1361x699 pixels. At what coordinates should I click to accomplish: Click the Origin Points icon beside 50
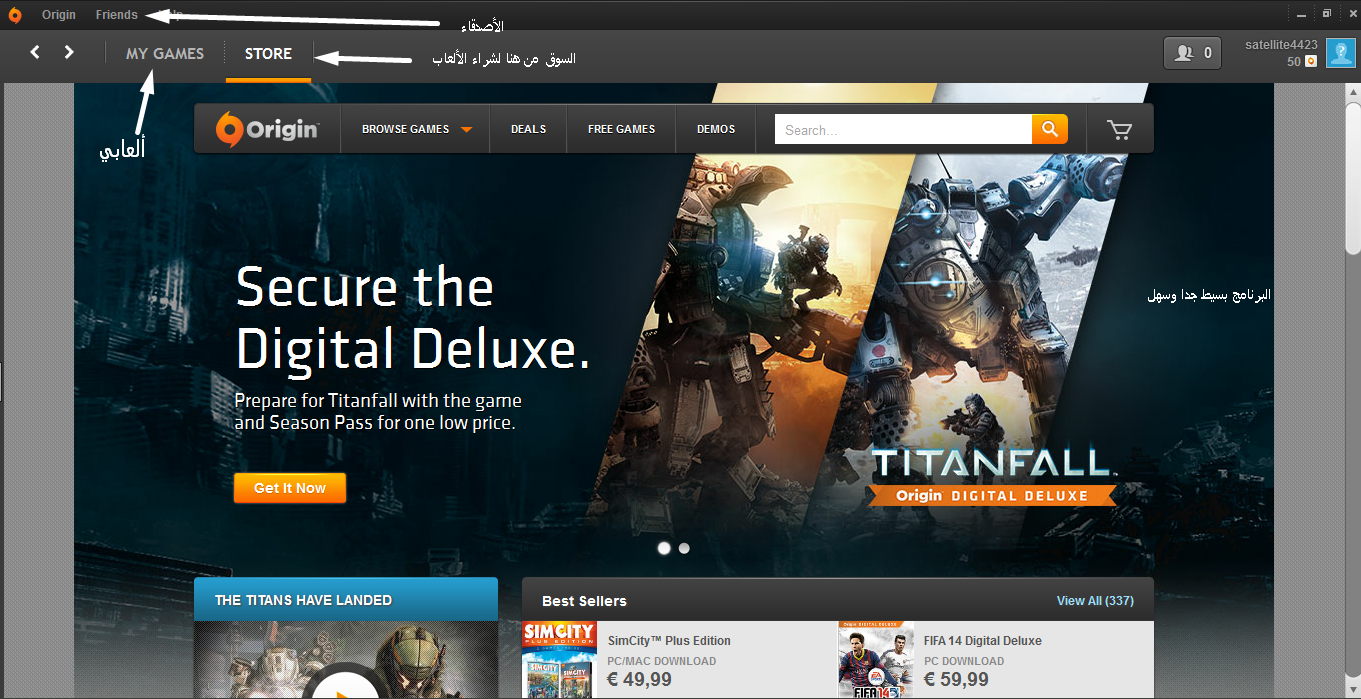click(x=1311, y=62)
